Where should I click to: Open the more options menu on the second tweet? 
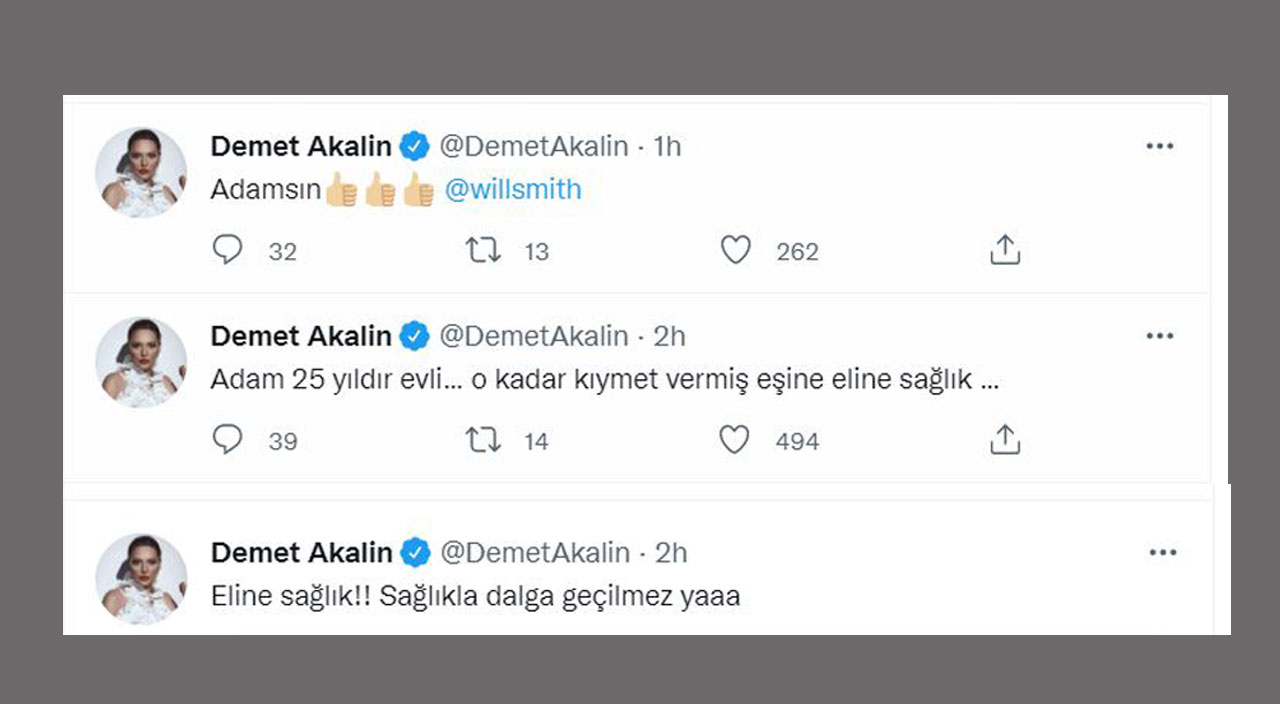point(1159,336)
